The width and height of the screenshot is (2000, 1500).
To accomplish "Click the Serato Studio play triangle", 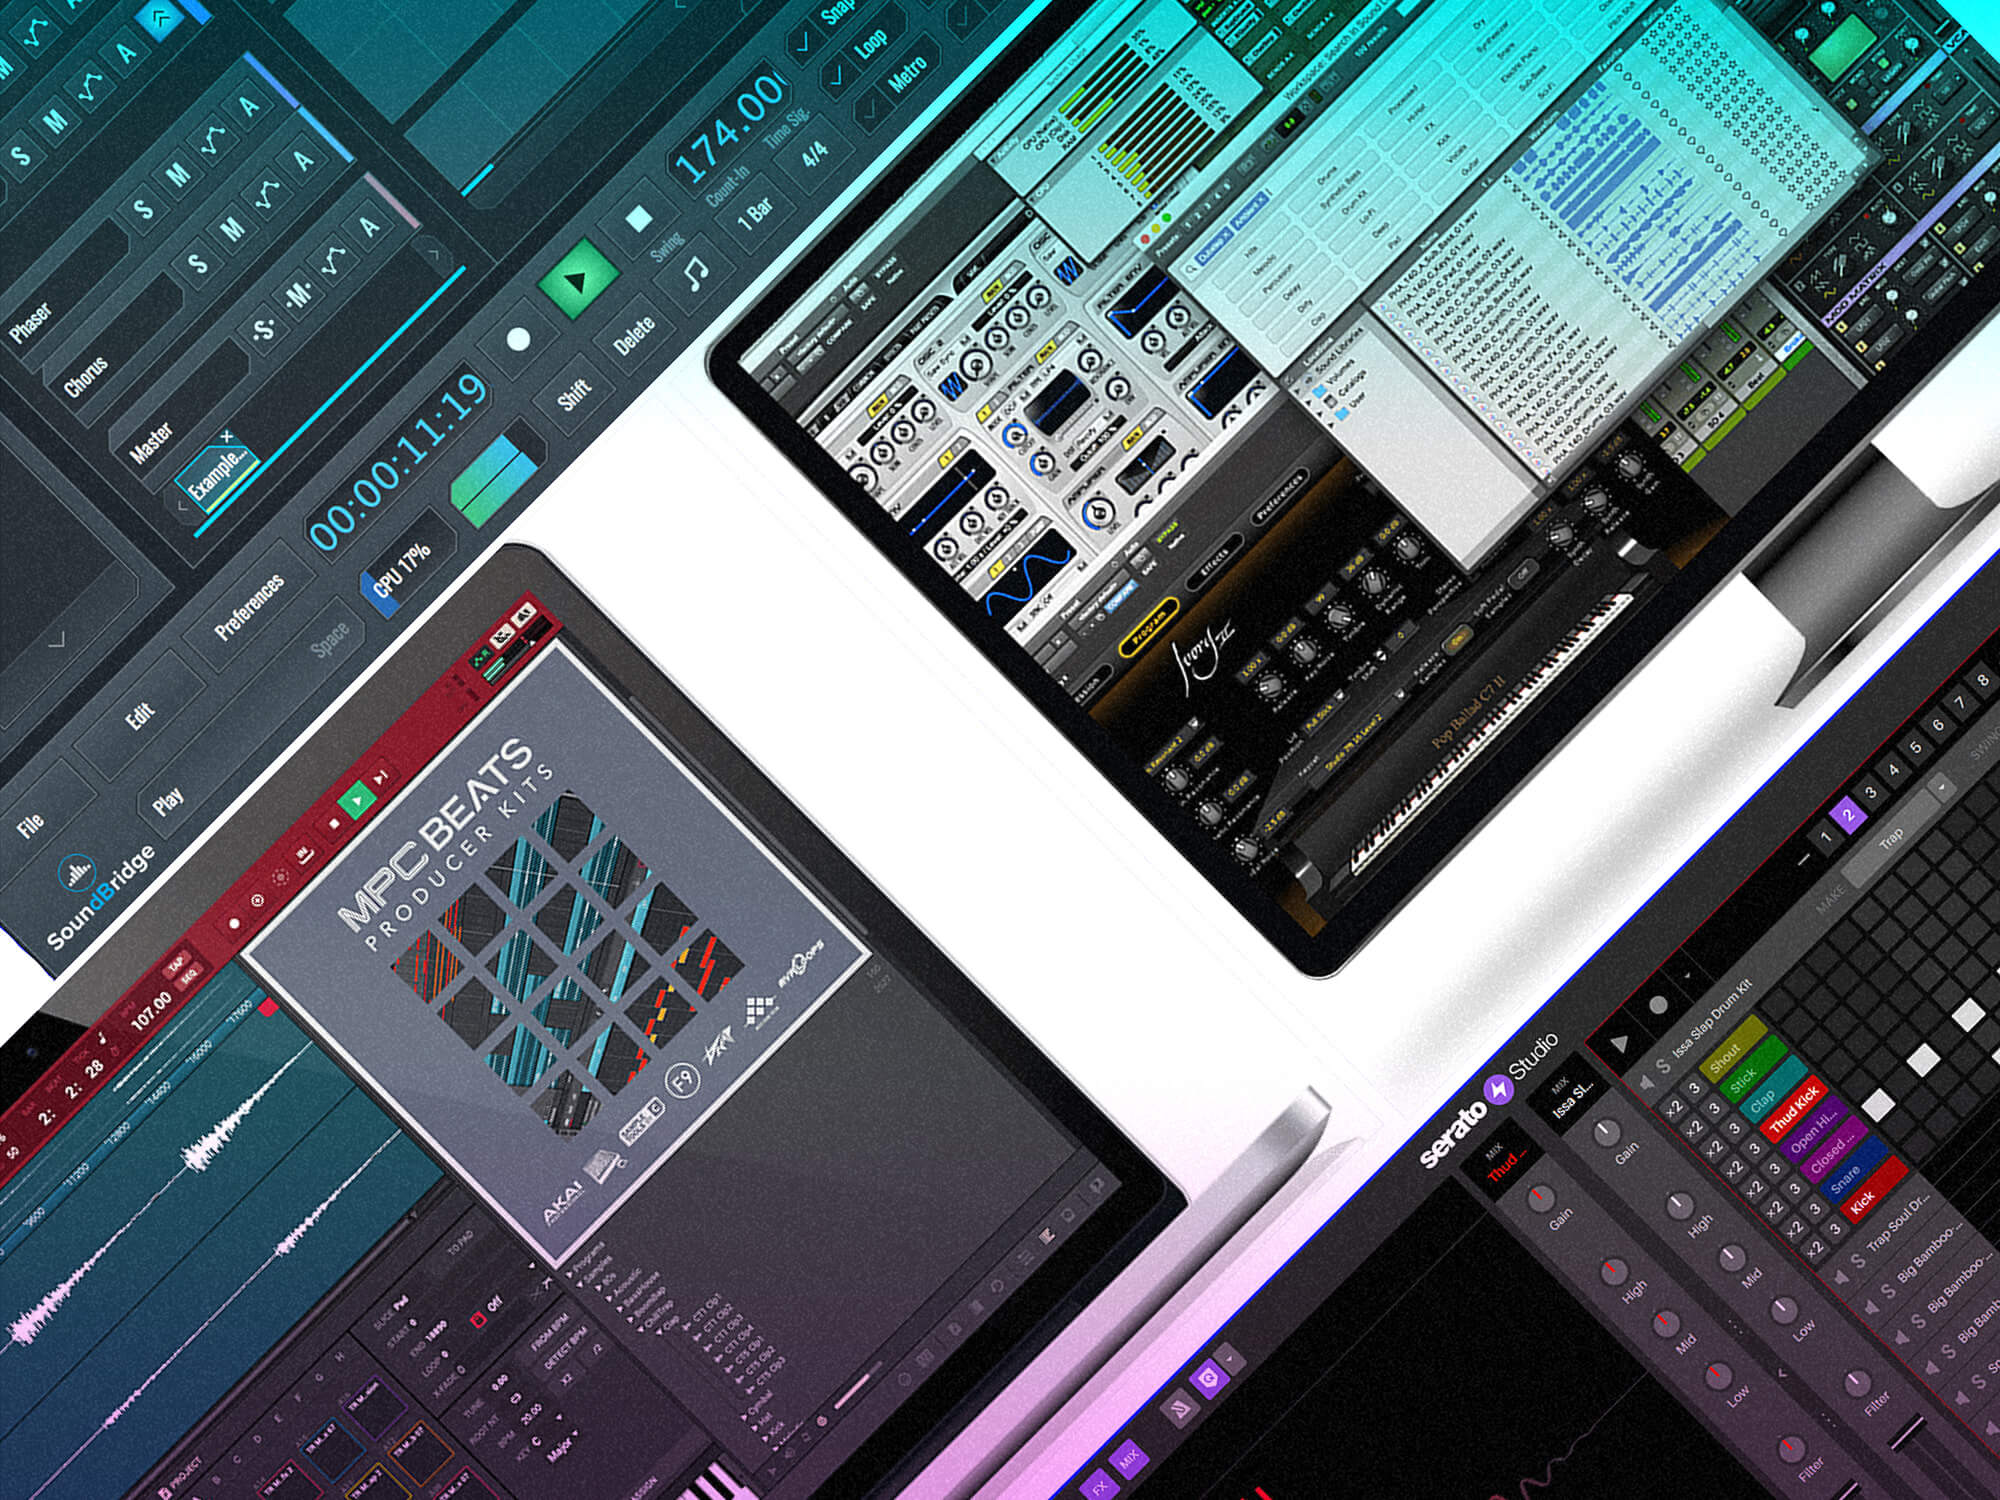I will click(x=1622, y=1043).
